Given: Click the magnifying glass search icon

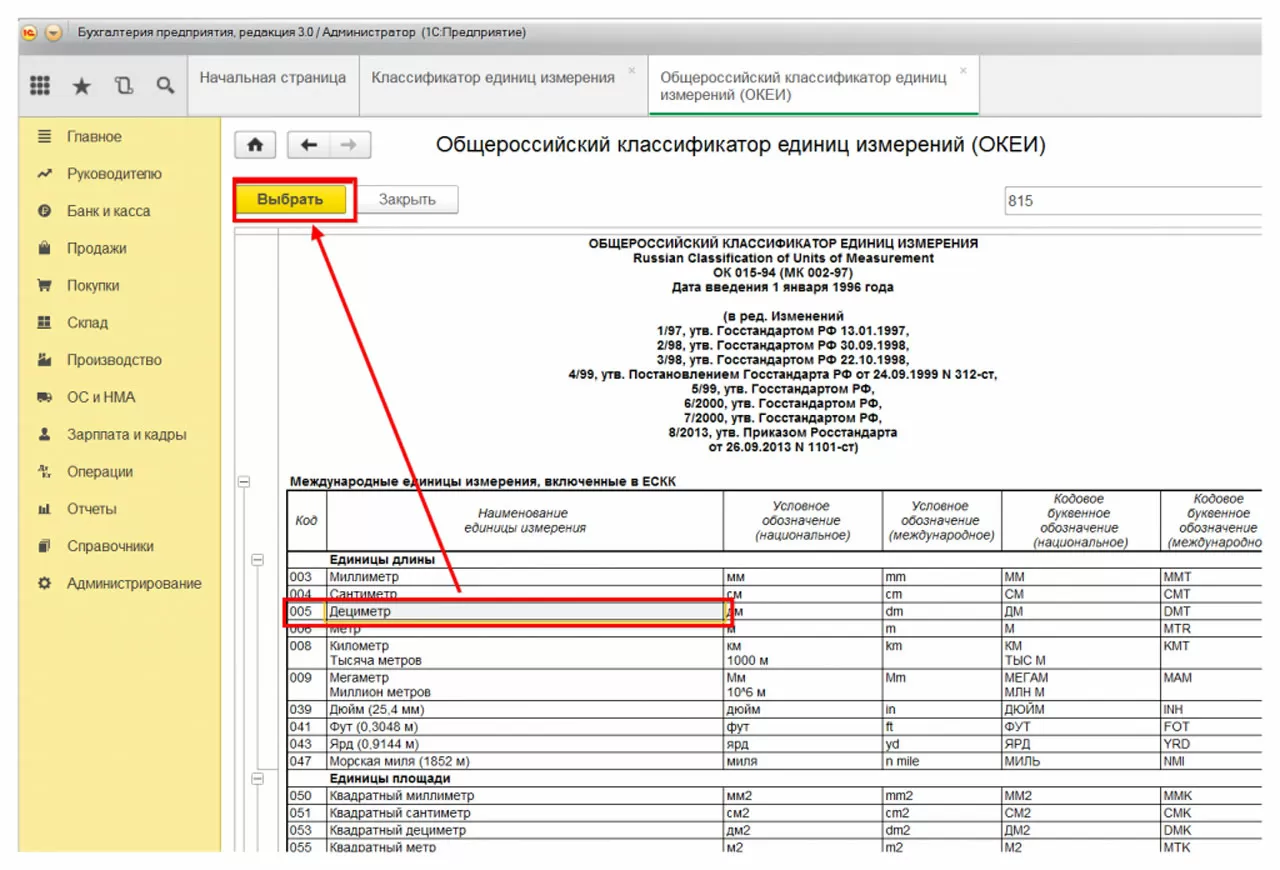Looking at the screenshot, I should (x=165, y=87).
